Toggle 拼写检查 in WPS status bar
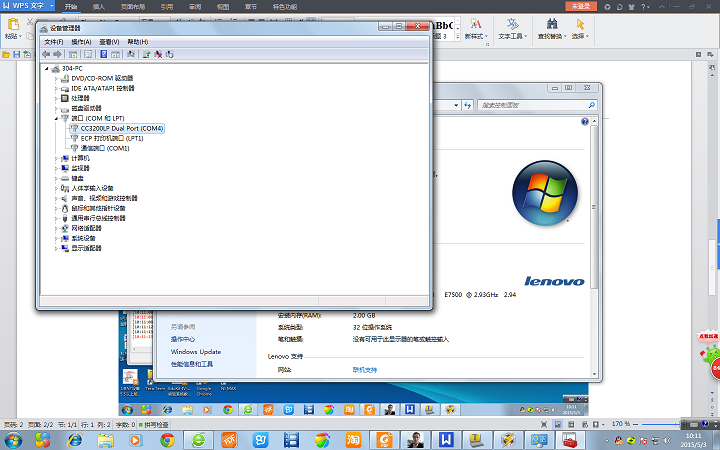Screen dimensions: 720x450 [x=154, y=425]
